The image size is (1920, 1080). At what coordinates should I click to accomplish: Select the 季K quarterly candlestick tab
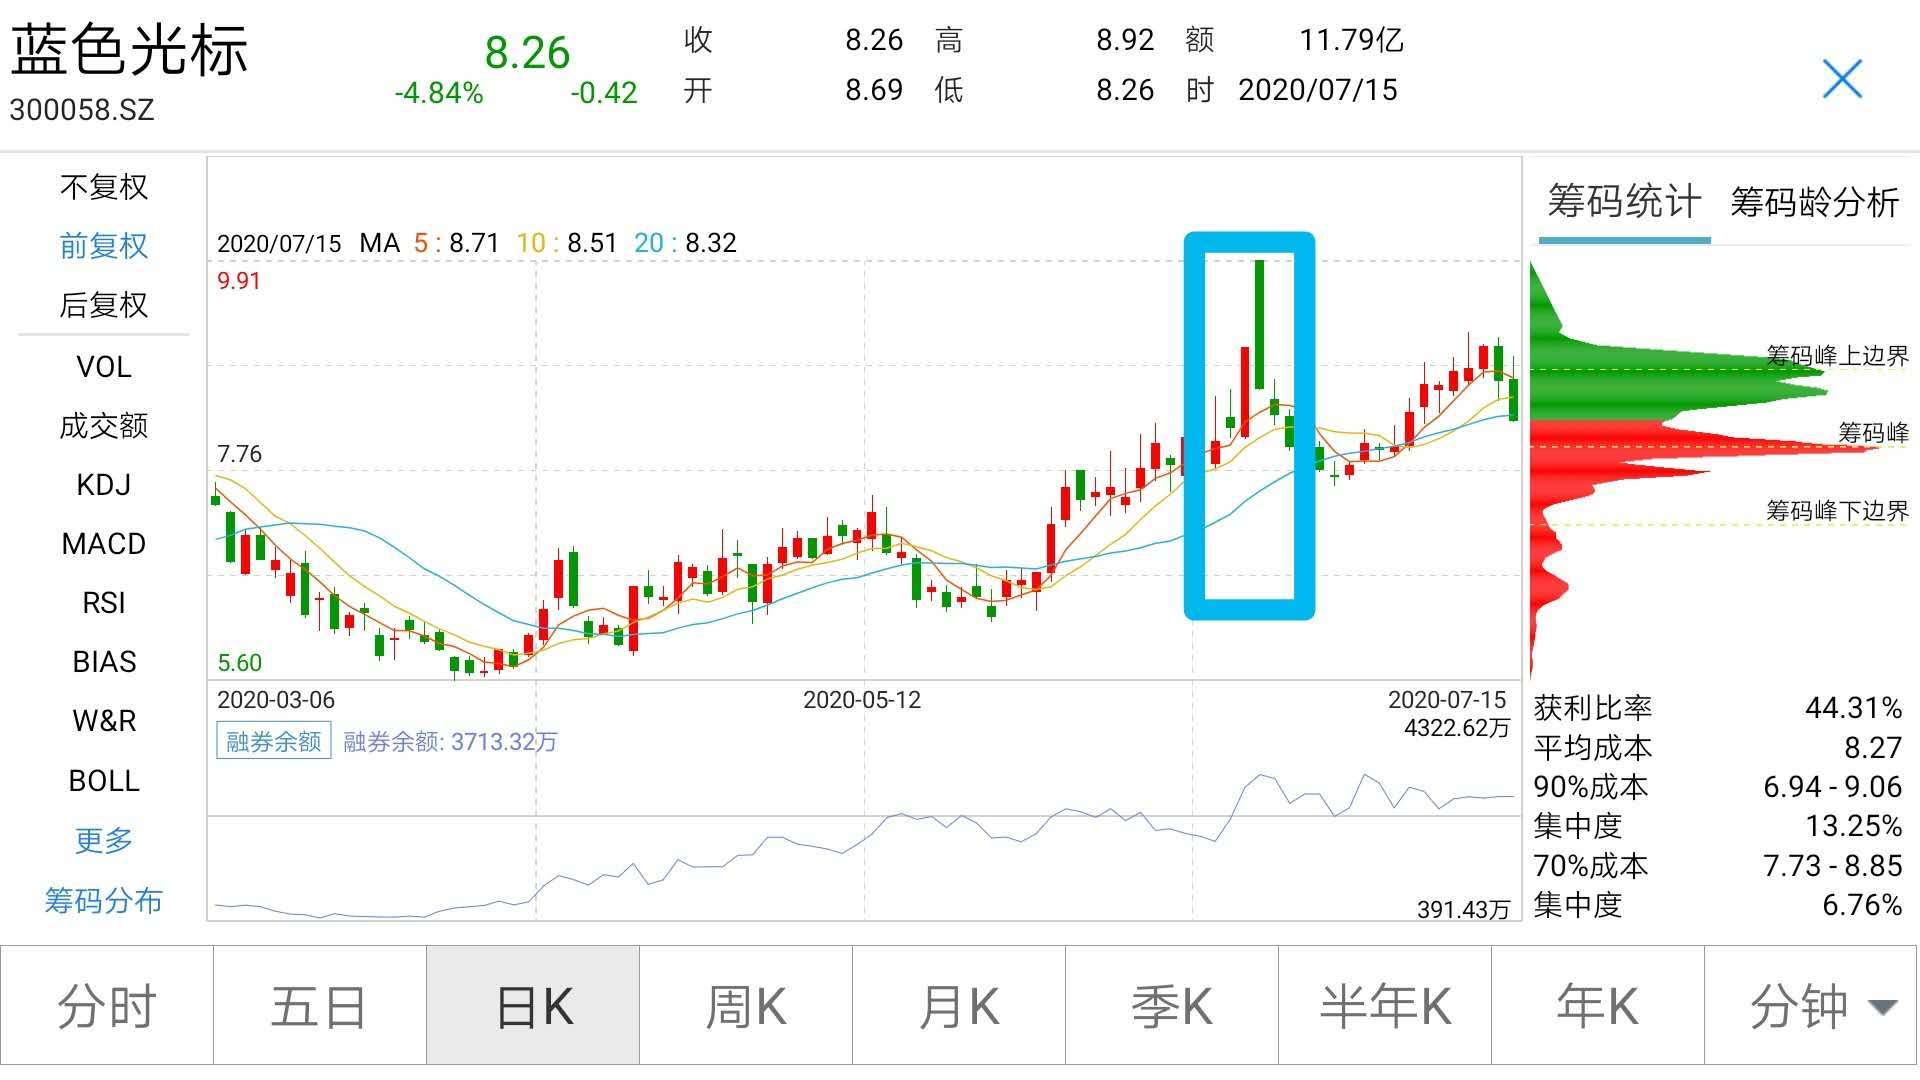coord(1172,1006)
